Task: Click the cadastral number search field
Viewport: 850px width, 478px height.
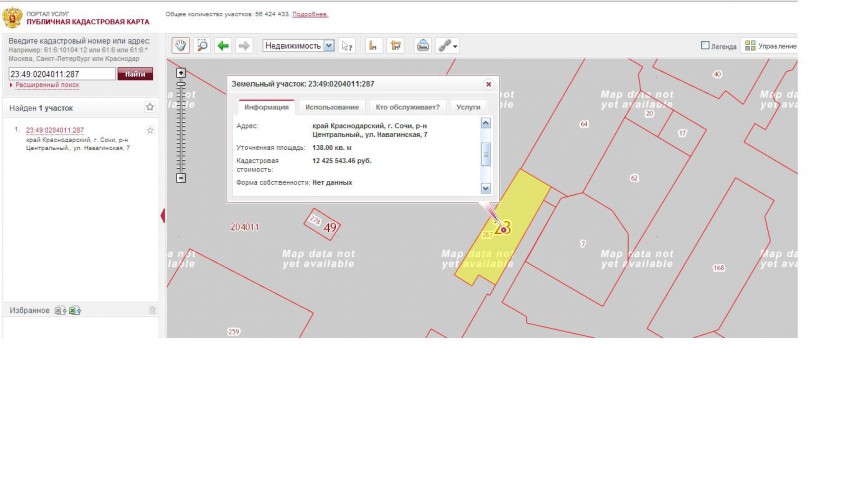Action: tap(61, 74)
